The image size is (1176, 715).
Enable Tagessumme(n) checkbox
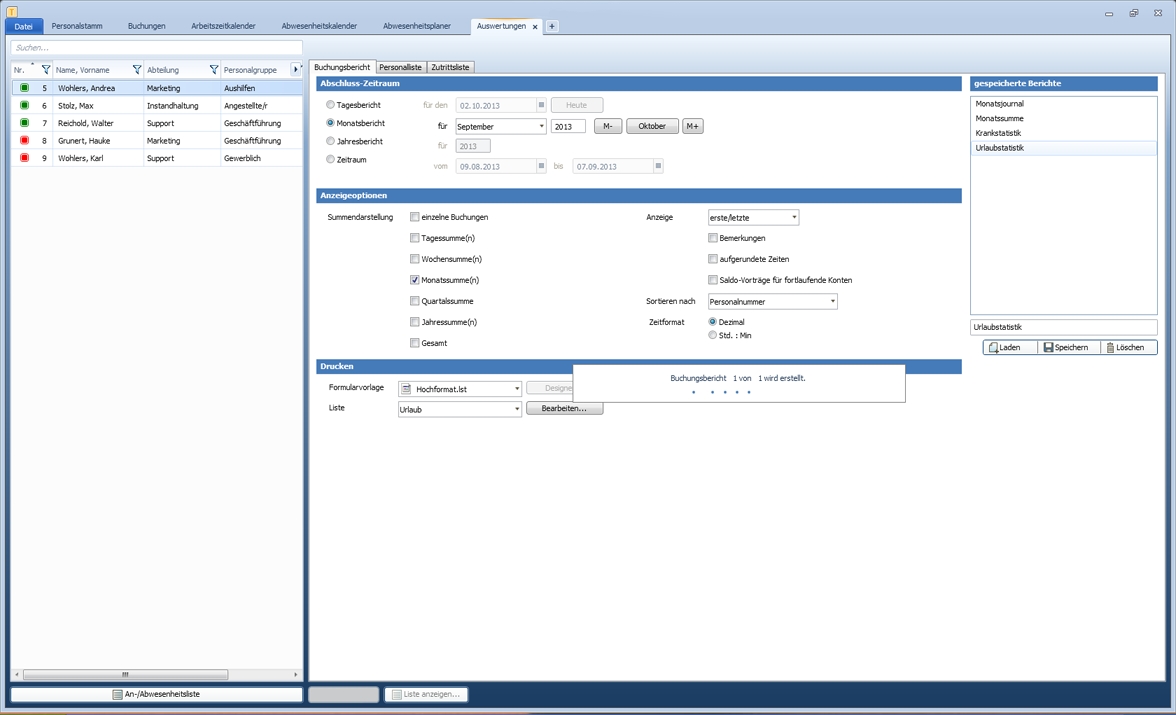415,238
